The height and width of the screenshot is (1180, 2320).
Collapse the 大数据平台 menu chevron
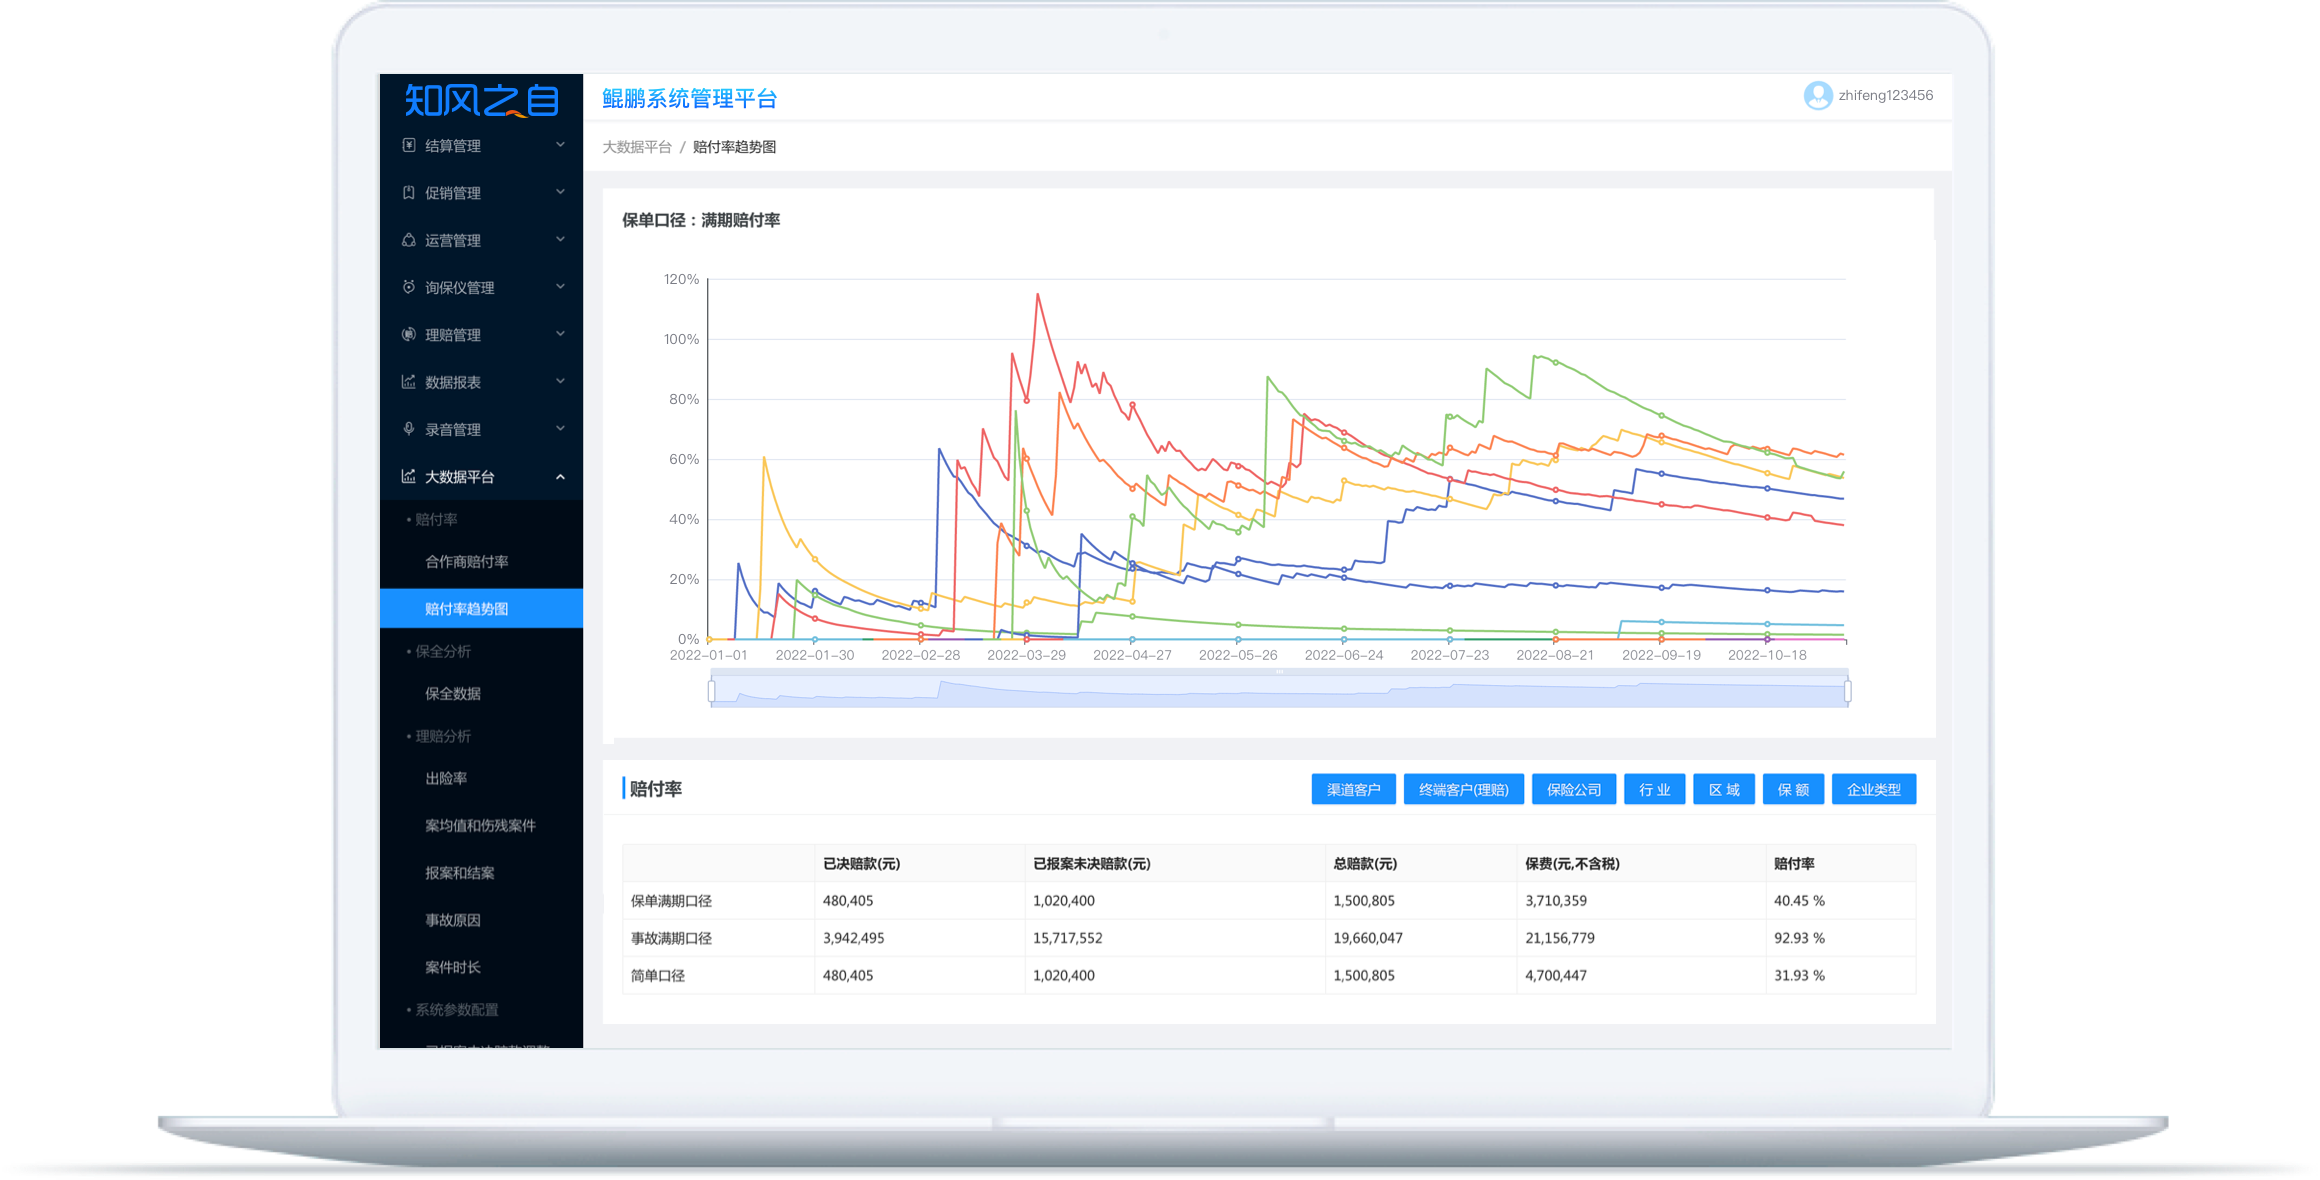click(x=560, y=477)
